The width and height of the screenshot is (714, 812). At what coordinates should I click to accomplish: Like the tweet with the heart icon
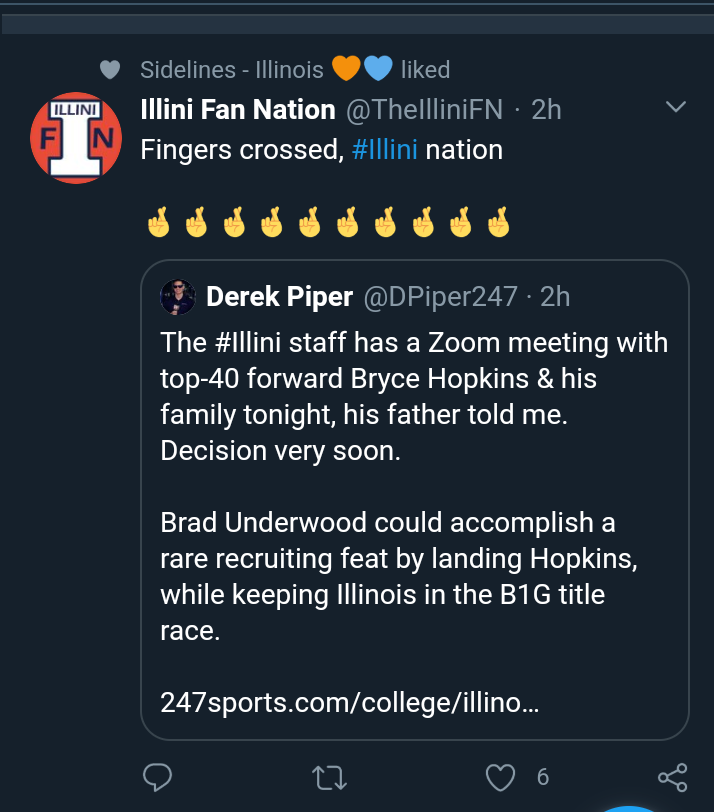(x=499, y=777)
